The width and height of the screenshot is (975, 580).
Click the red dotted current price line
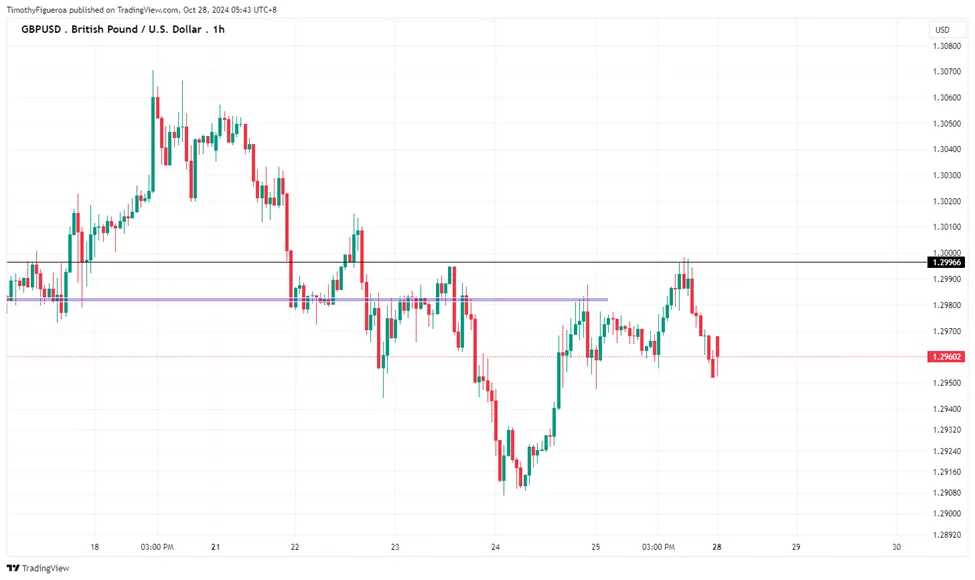[x=466, y=357]
